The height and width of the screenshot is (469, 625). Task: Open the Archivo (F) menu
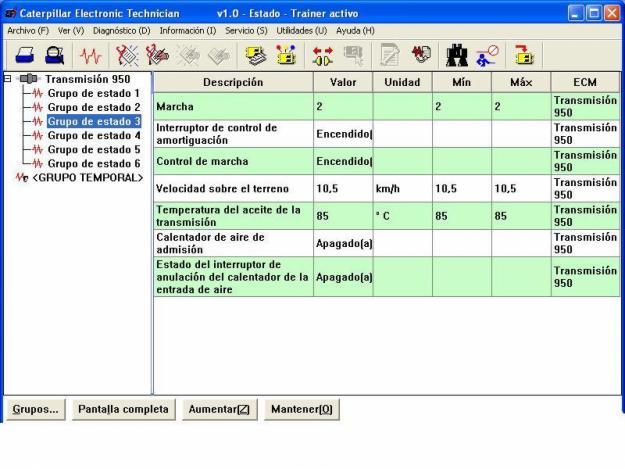click(28, 31)
